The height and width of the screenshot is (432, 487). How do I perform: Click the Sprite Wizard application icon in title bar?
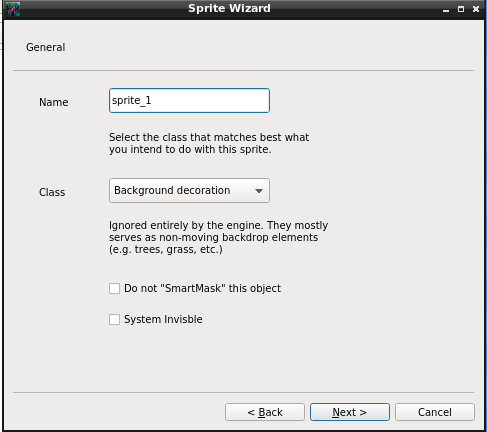coord(13,9)
